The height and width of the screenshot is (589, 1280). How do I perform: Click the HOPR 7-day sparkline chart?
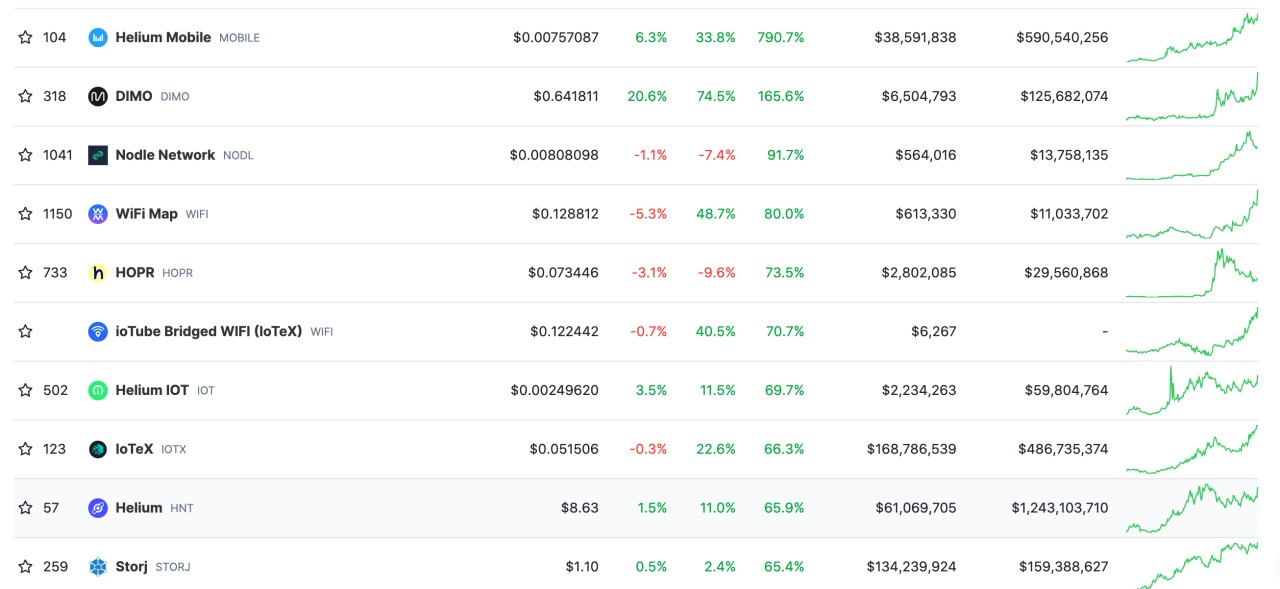pos(1192,273)
